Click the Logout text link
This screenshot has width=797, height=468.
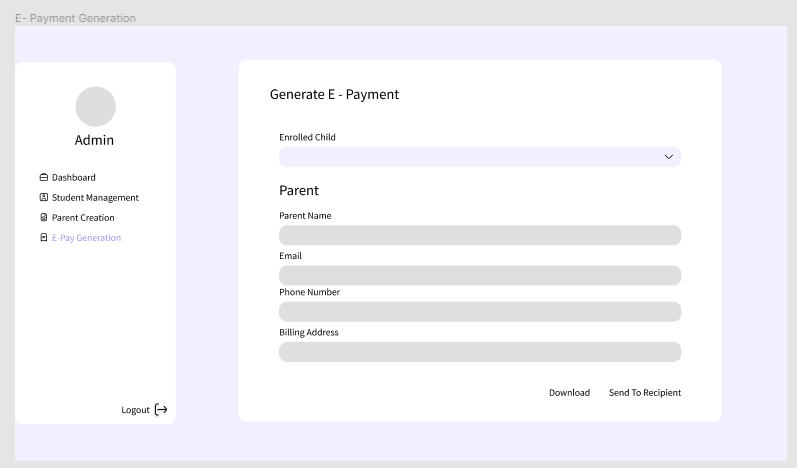click(135, 410)
